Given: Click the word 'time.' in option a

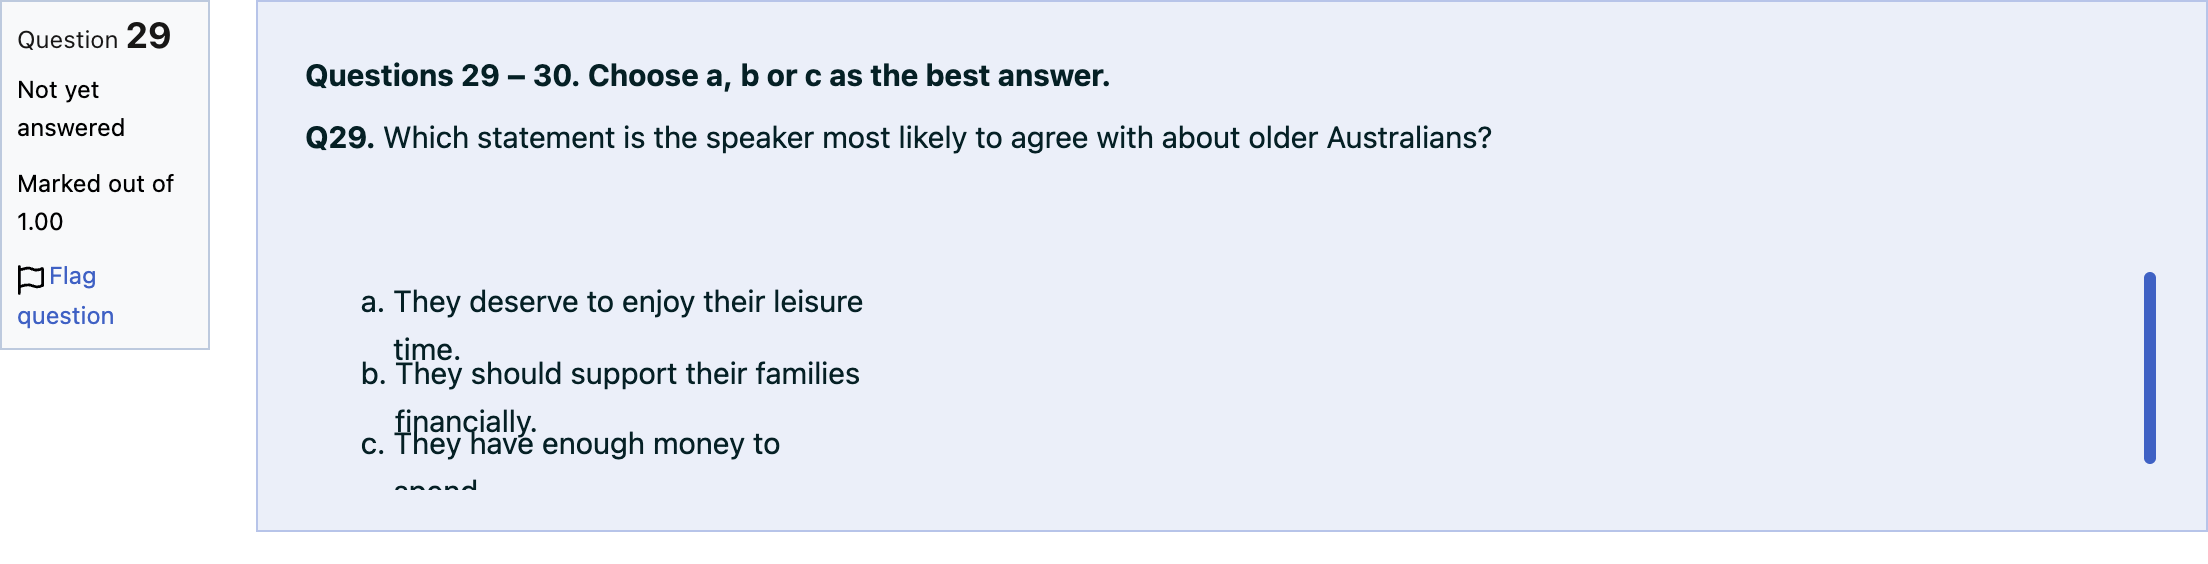Looking at the screenshot, I should (427, 350).
